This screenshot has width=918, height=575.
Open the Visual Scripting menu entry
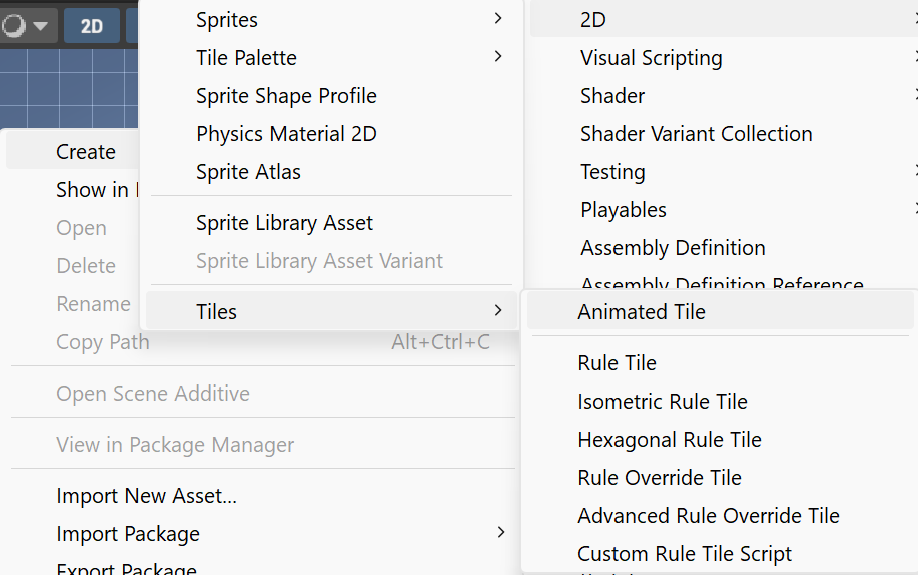coord(651,58)
